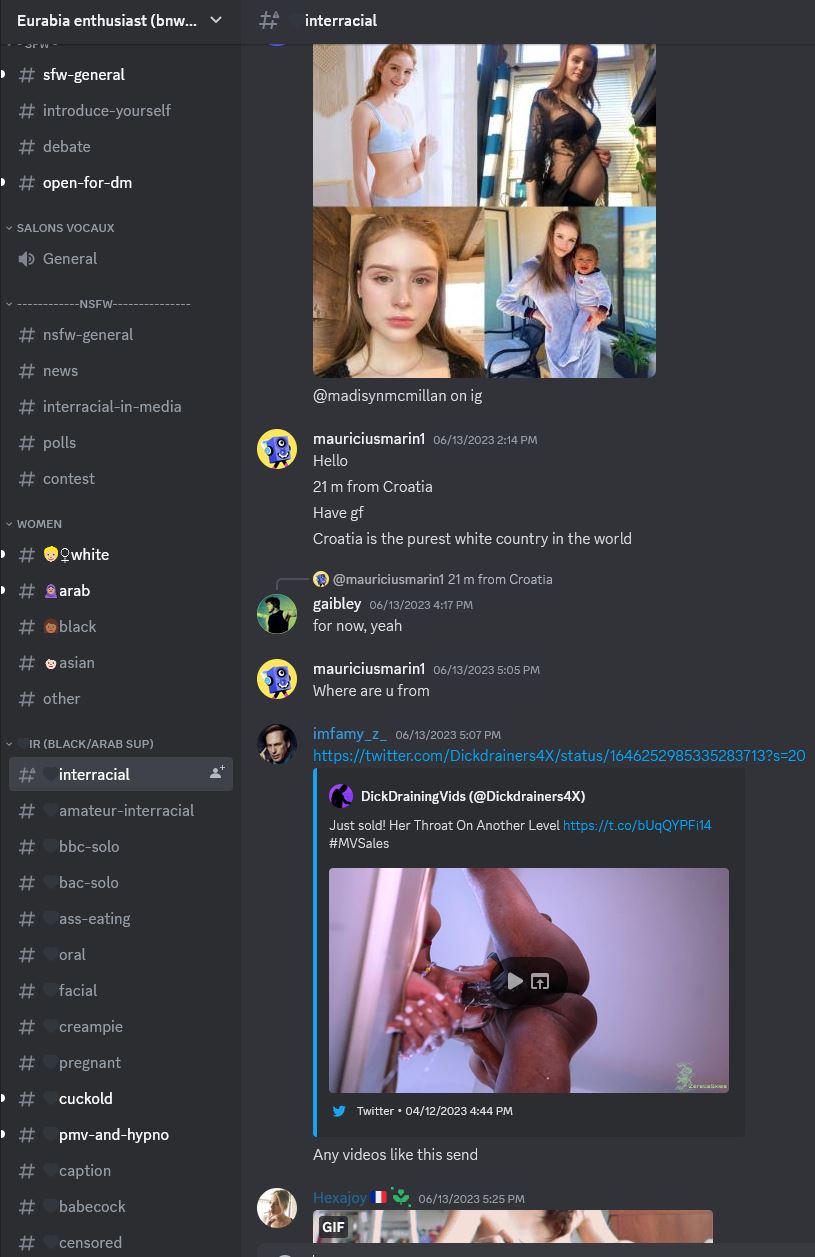Image resolution: width=815 pixels, height=1257 pixels.
Task: Click the hash icon in the channel header
Action: point(269,20)
